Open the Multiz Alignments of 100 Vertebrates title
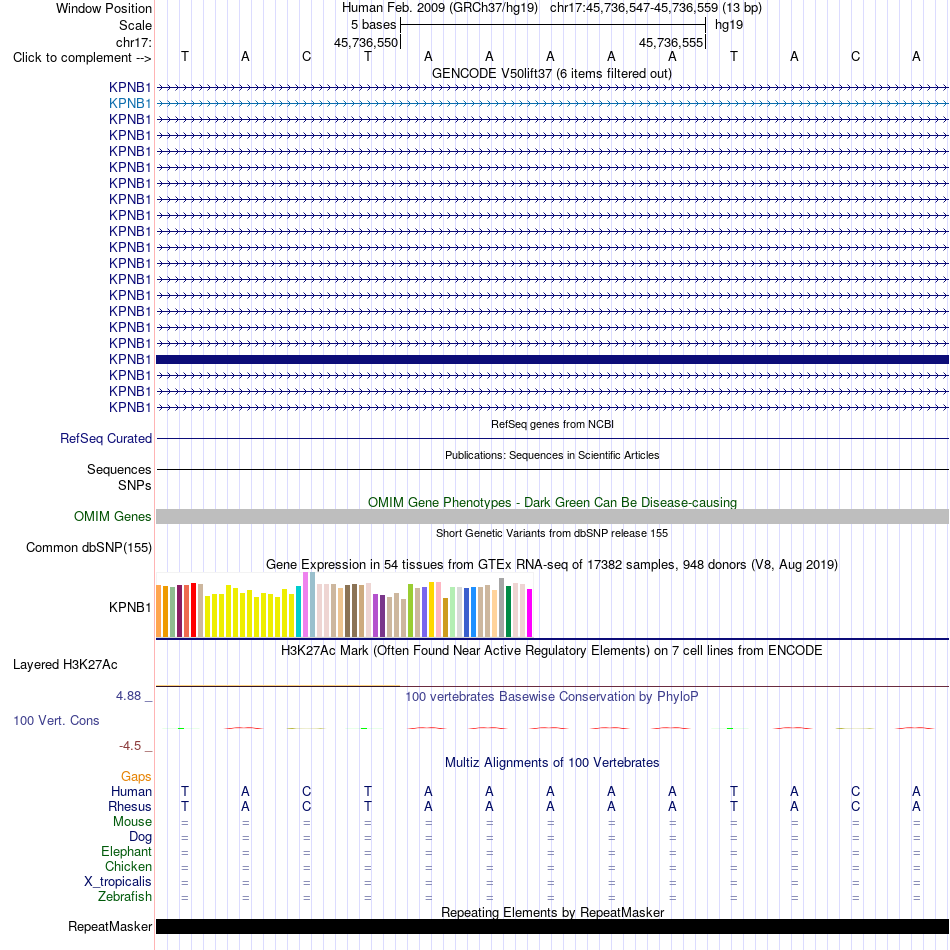 coord(552,763)
